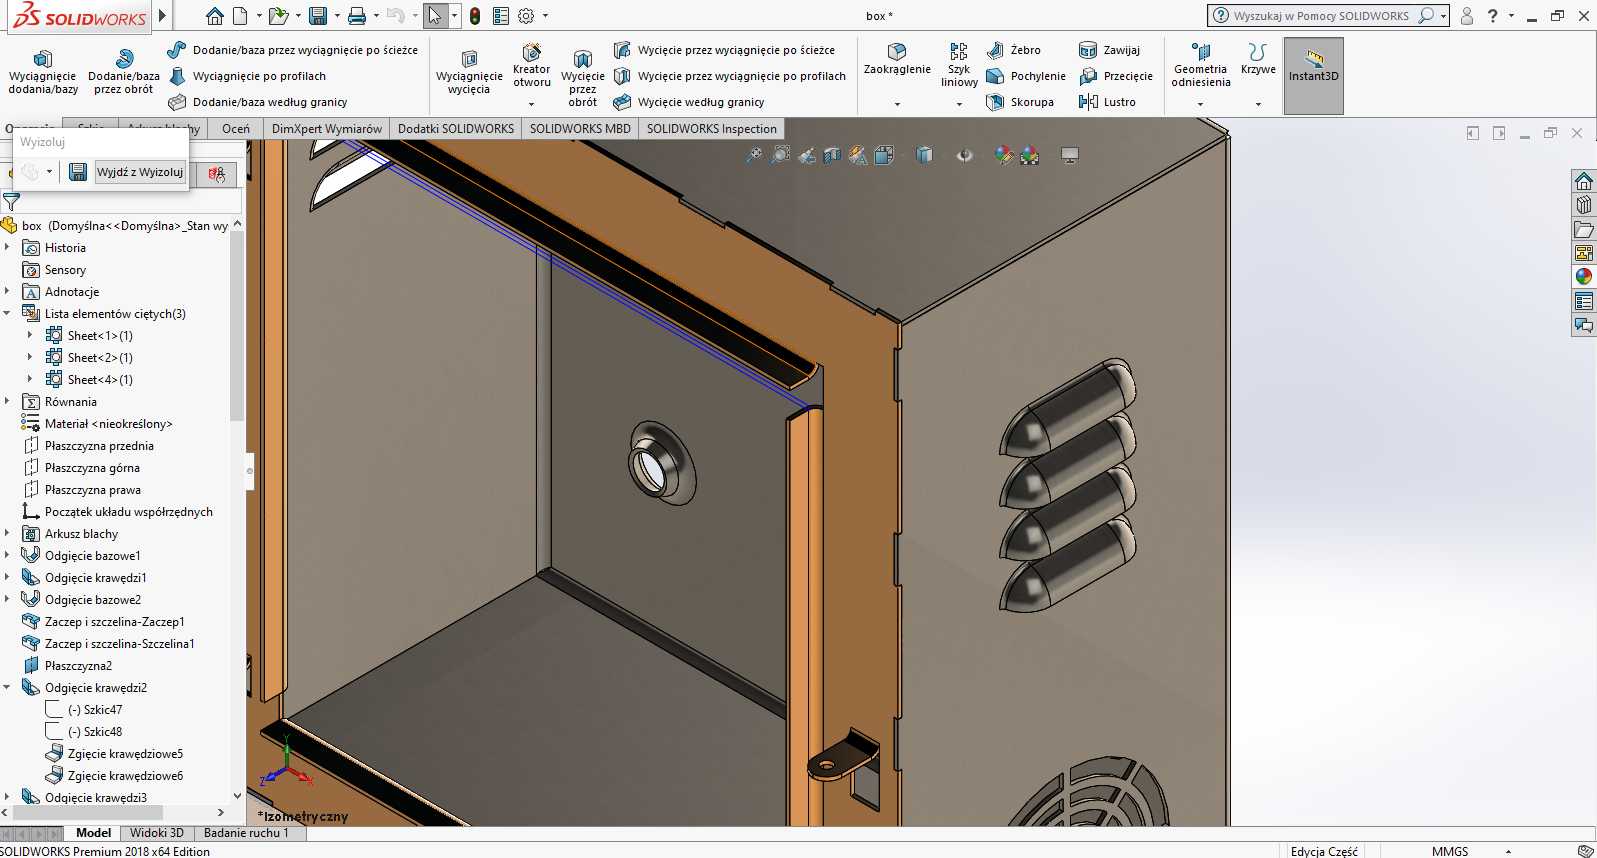Image resolution: width=1597 pixels, height=858 pixels.
Task: Click the feature tree filter funnel icon
Action: pos(11,201)
